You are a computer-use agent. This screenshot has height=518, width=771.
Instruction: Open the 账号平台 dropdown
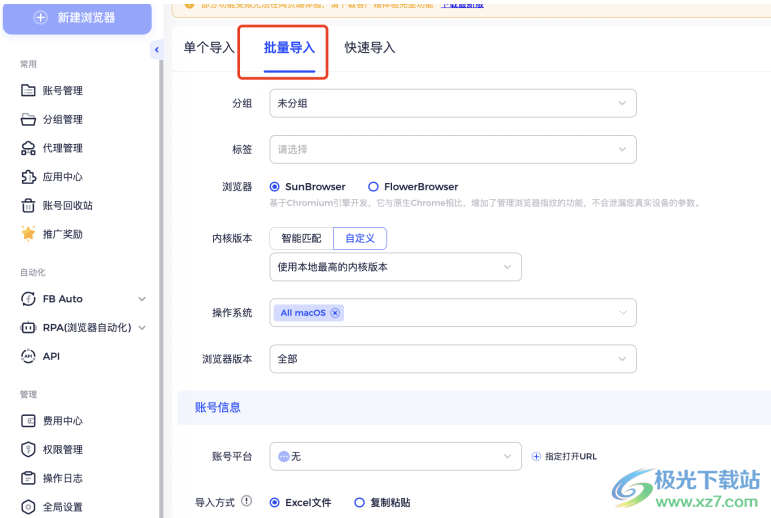(x=395, y=457)
